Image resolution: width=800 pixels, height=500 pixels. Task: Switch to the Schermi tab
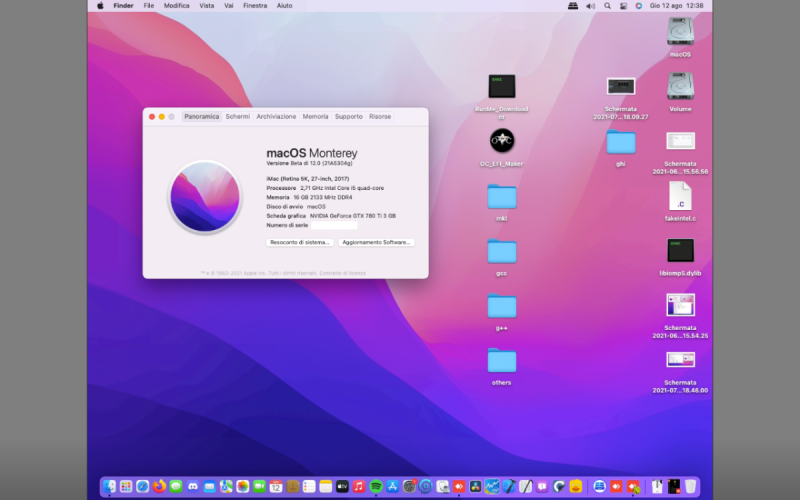tap(238, 117)
